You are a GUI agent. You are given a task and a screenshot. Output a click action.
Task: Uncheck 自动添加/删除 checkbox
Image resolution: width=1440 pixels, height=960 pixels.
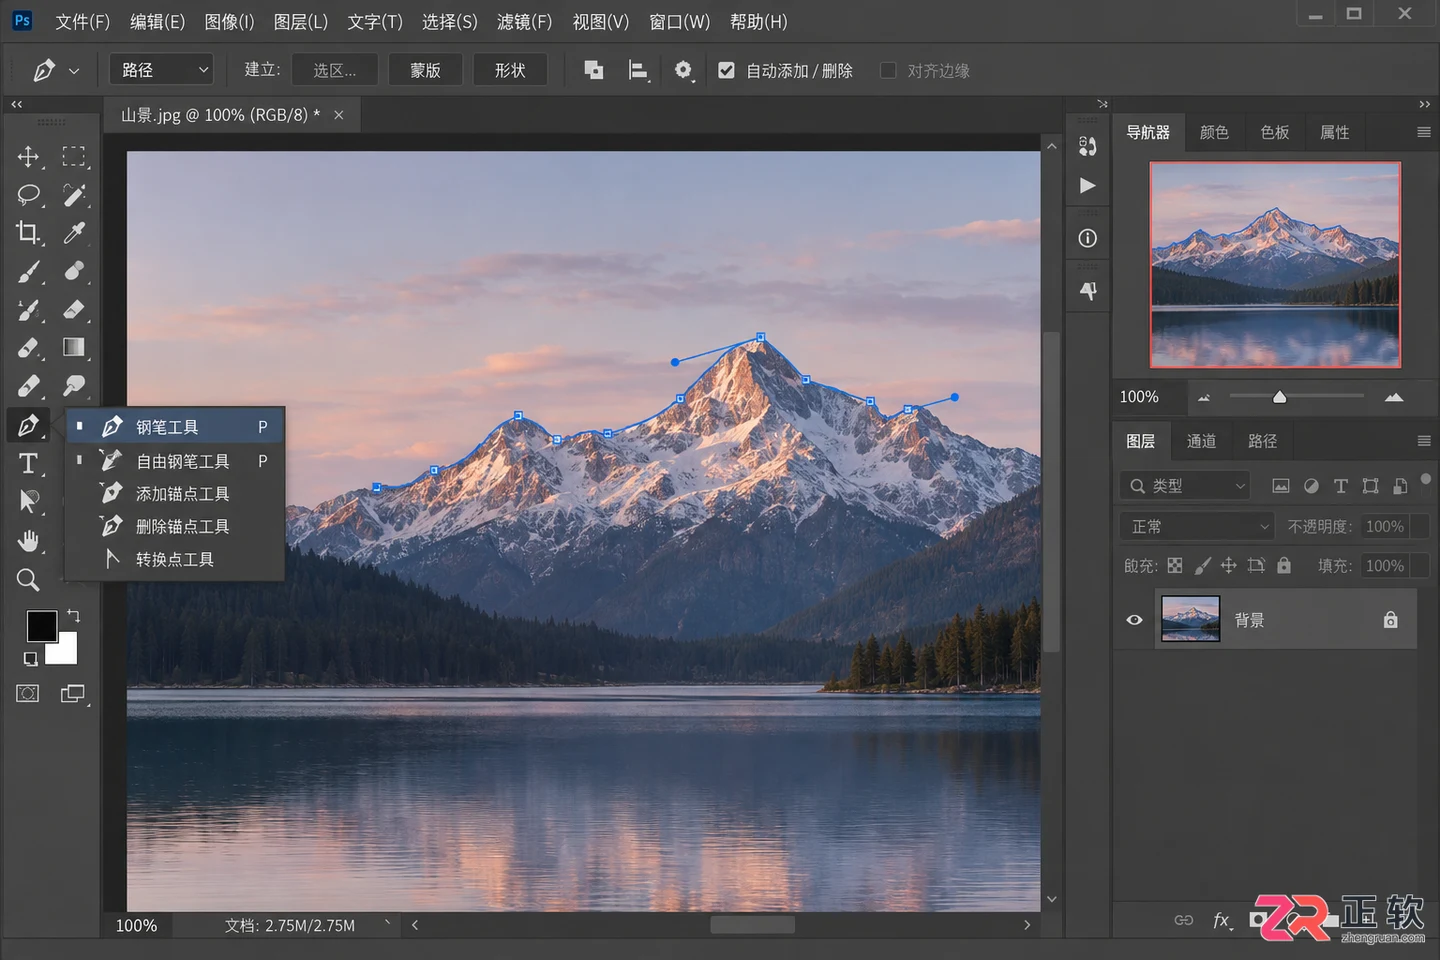point(726,70)
